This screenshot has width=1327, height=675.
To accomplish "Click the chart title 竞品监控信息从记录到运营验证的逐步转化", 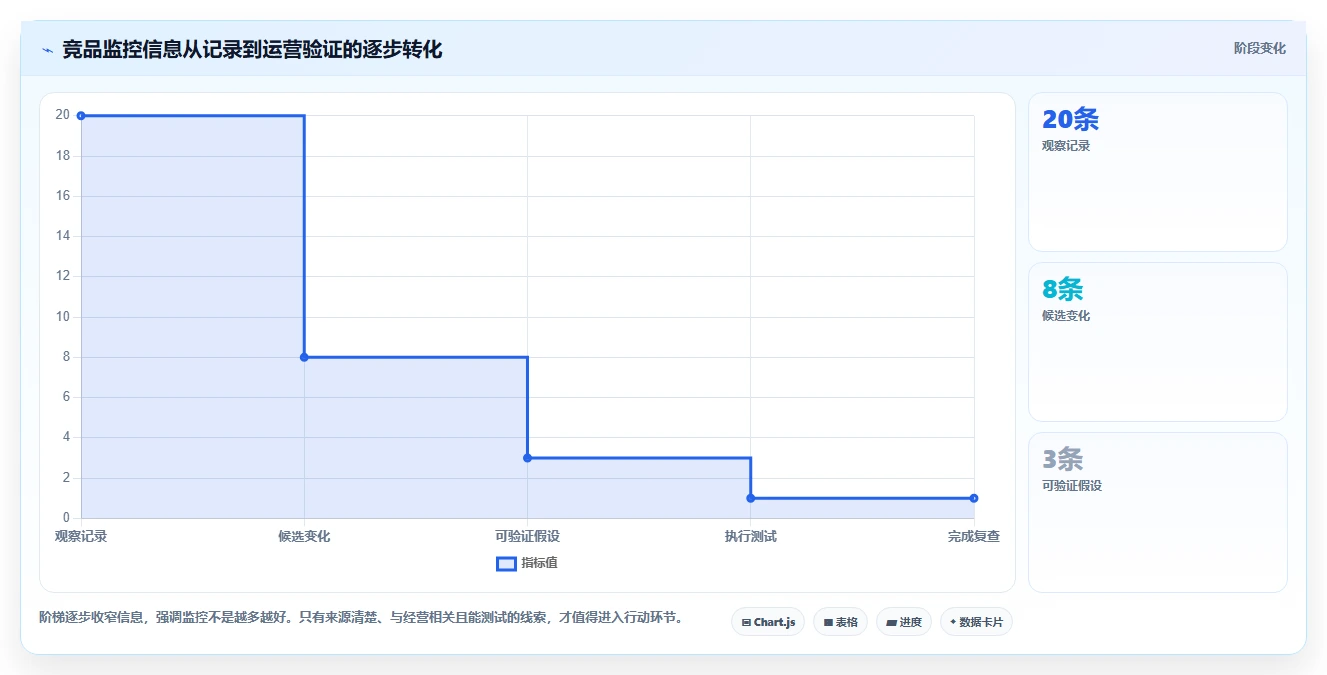I will pos(252,49).
